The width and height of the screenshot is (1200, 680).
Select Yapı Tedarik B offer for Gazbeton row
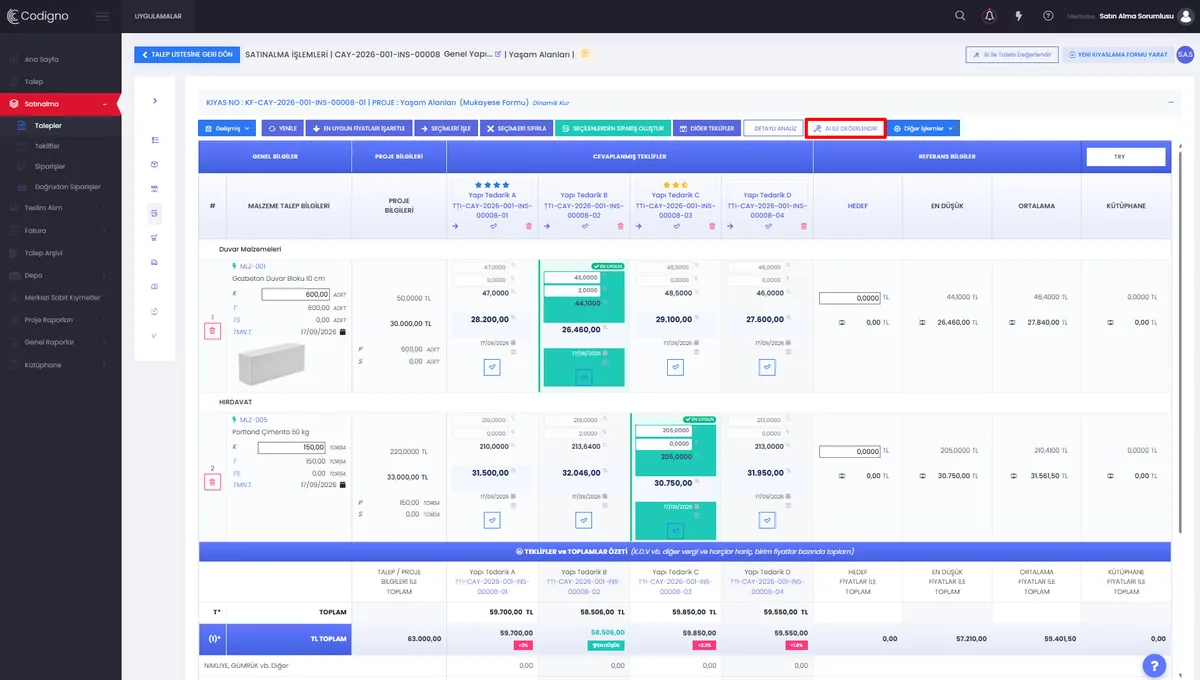tap(584, 376)
